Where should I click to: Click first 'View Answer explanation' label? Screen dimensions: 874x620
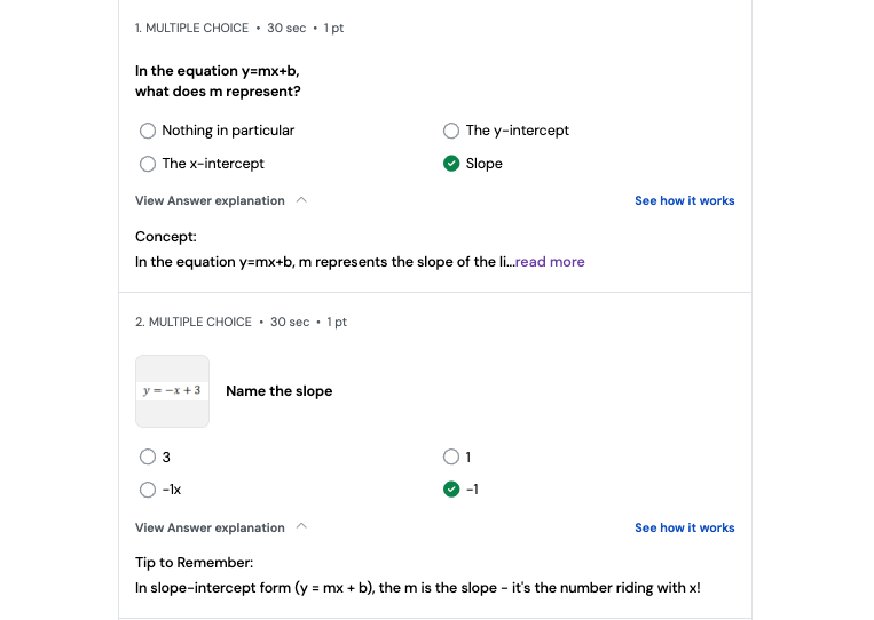point(210,201)
